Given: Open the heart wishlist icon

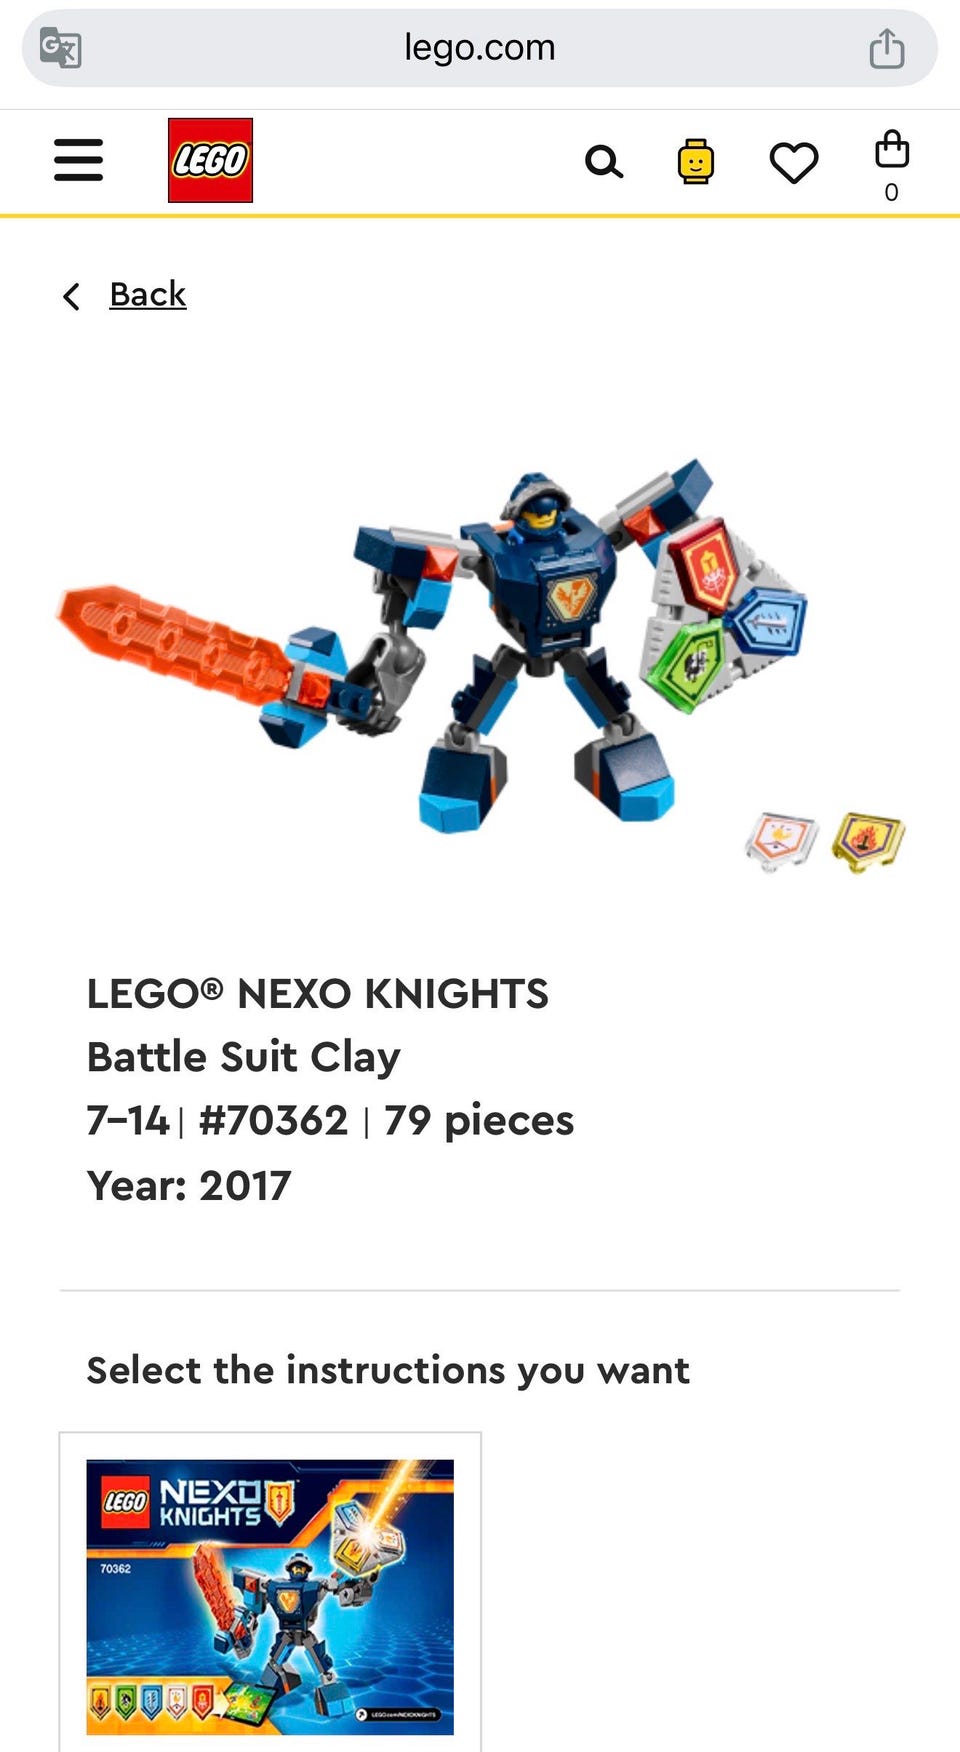Looking at the screenshot, I should 794,162.
